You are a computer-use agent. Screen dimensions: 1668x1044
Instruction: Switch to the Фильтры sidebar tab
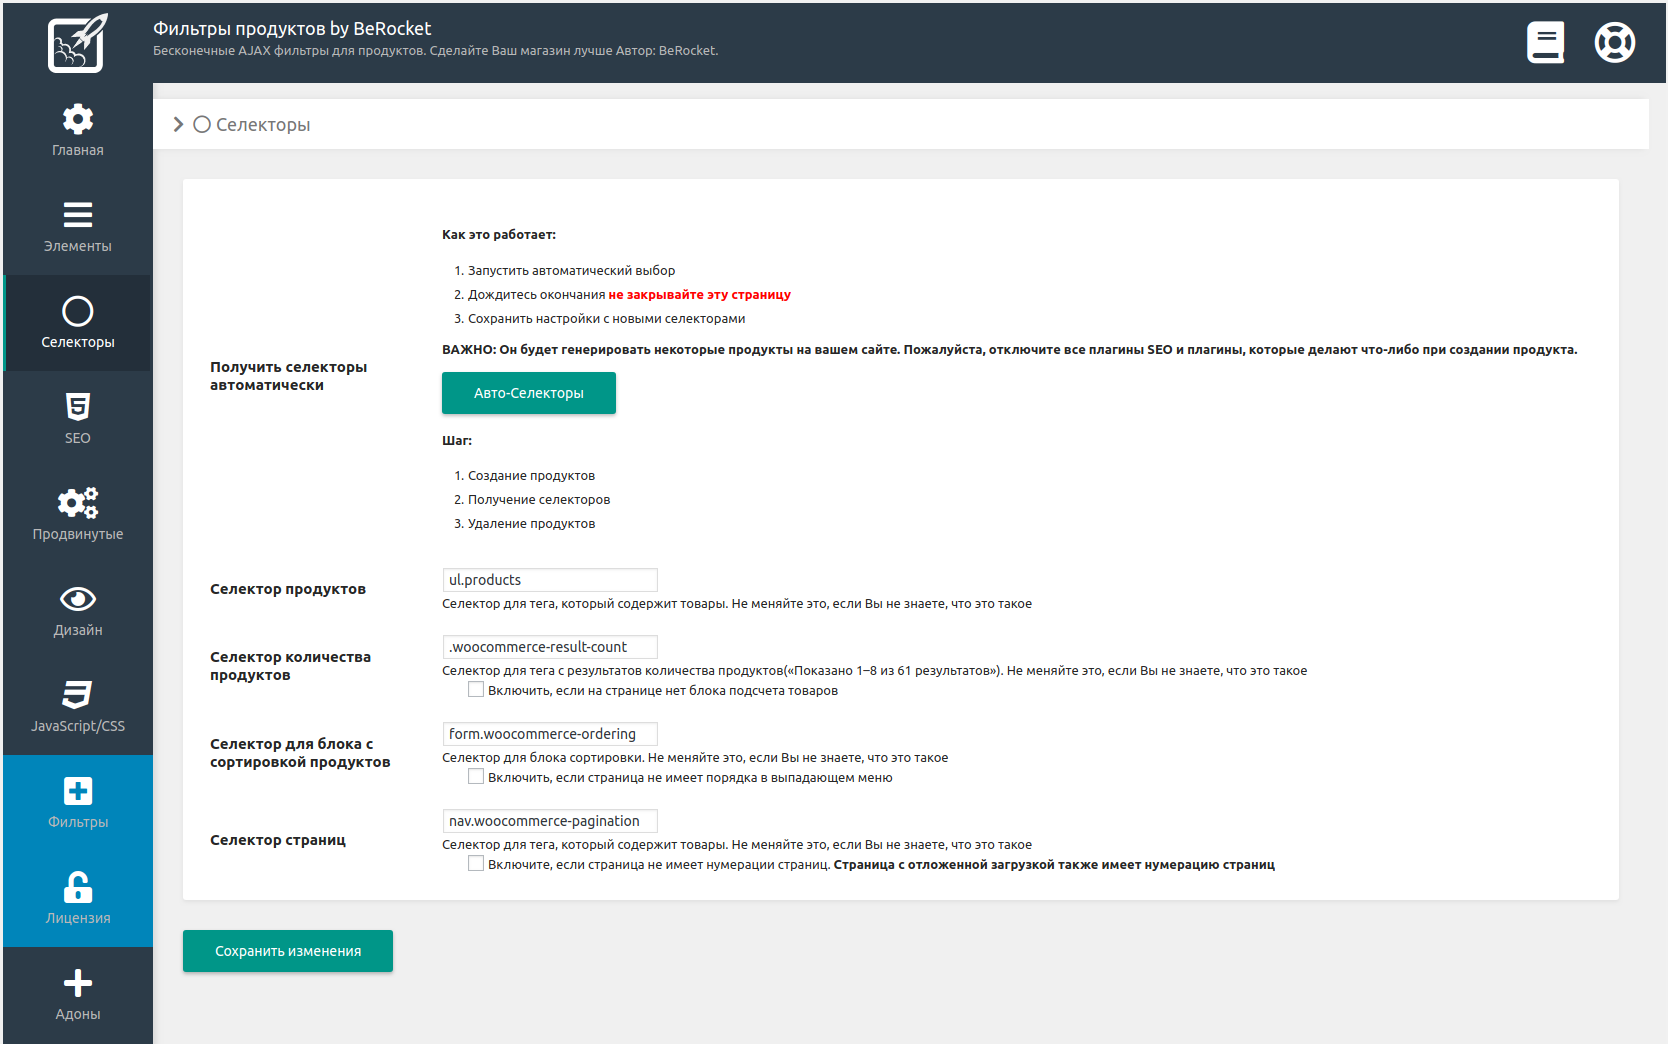78,803
